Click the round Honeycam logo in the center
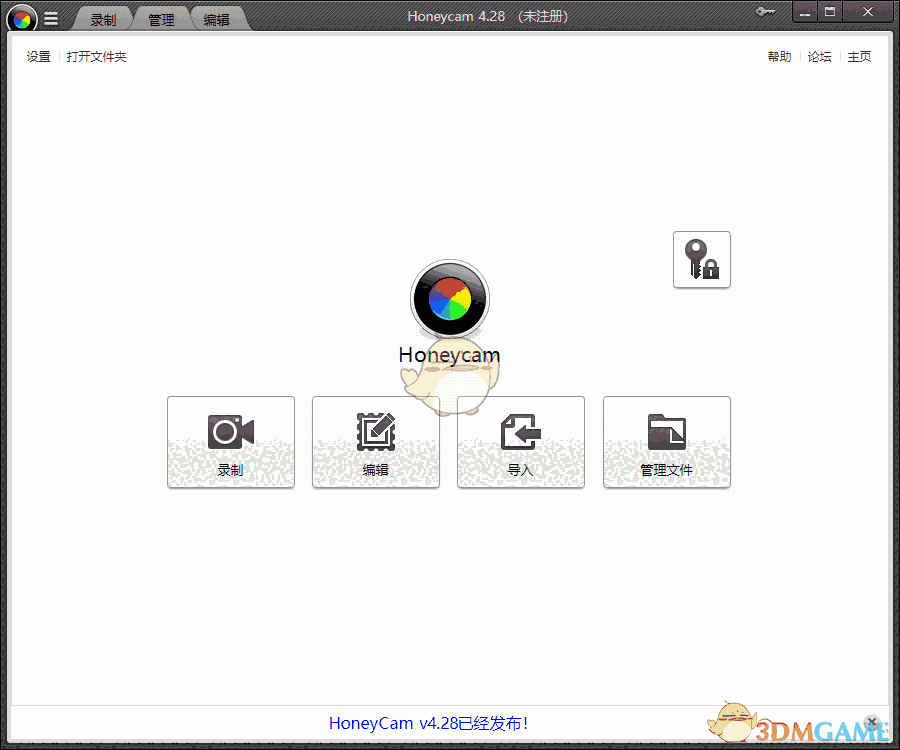Screen dimensions: 900x750 (x=450, y=297)
